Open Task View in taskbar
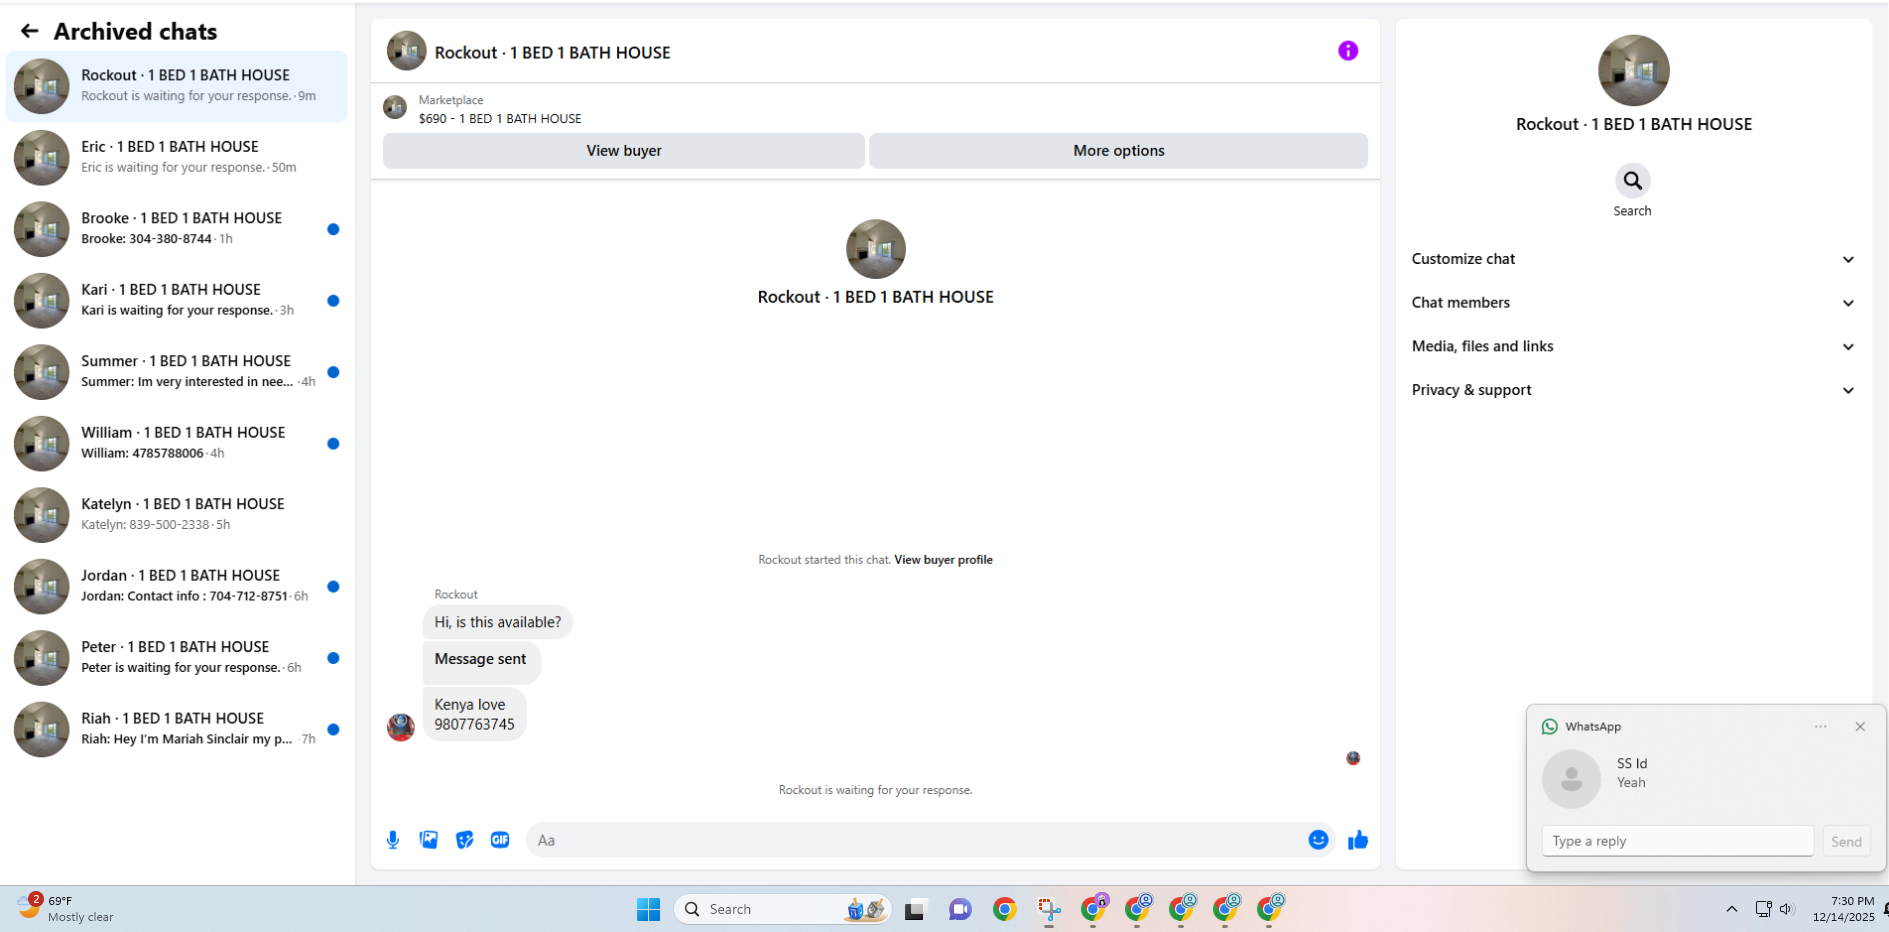The height and width of the screenshot is (932, 1889). [x=914, y=910]
